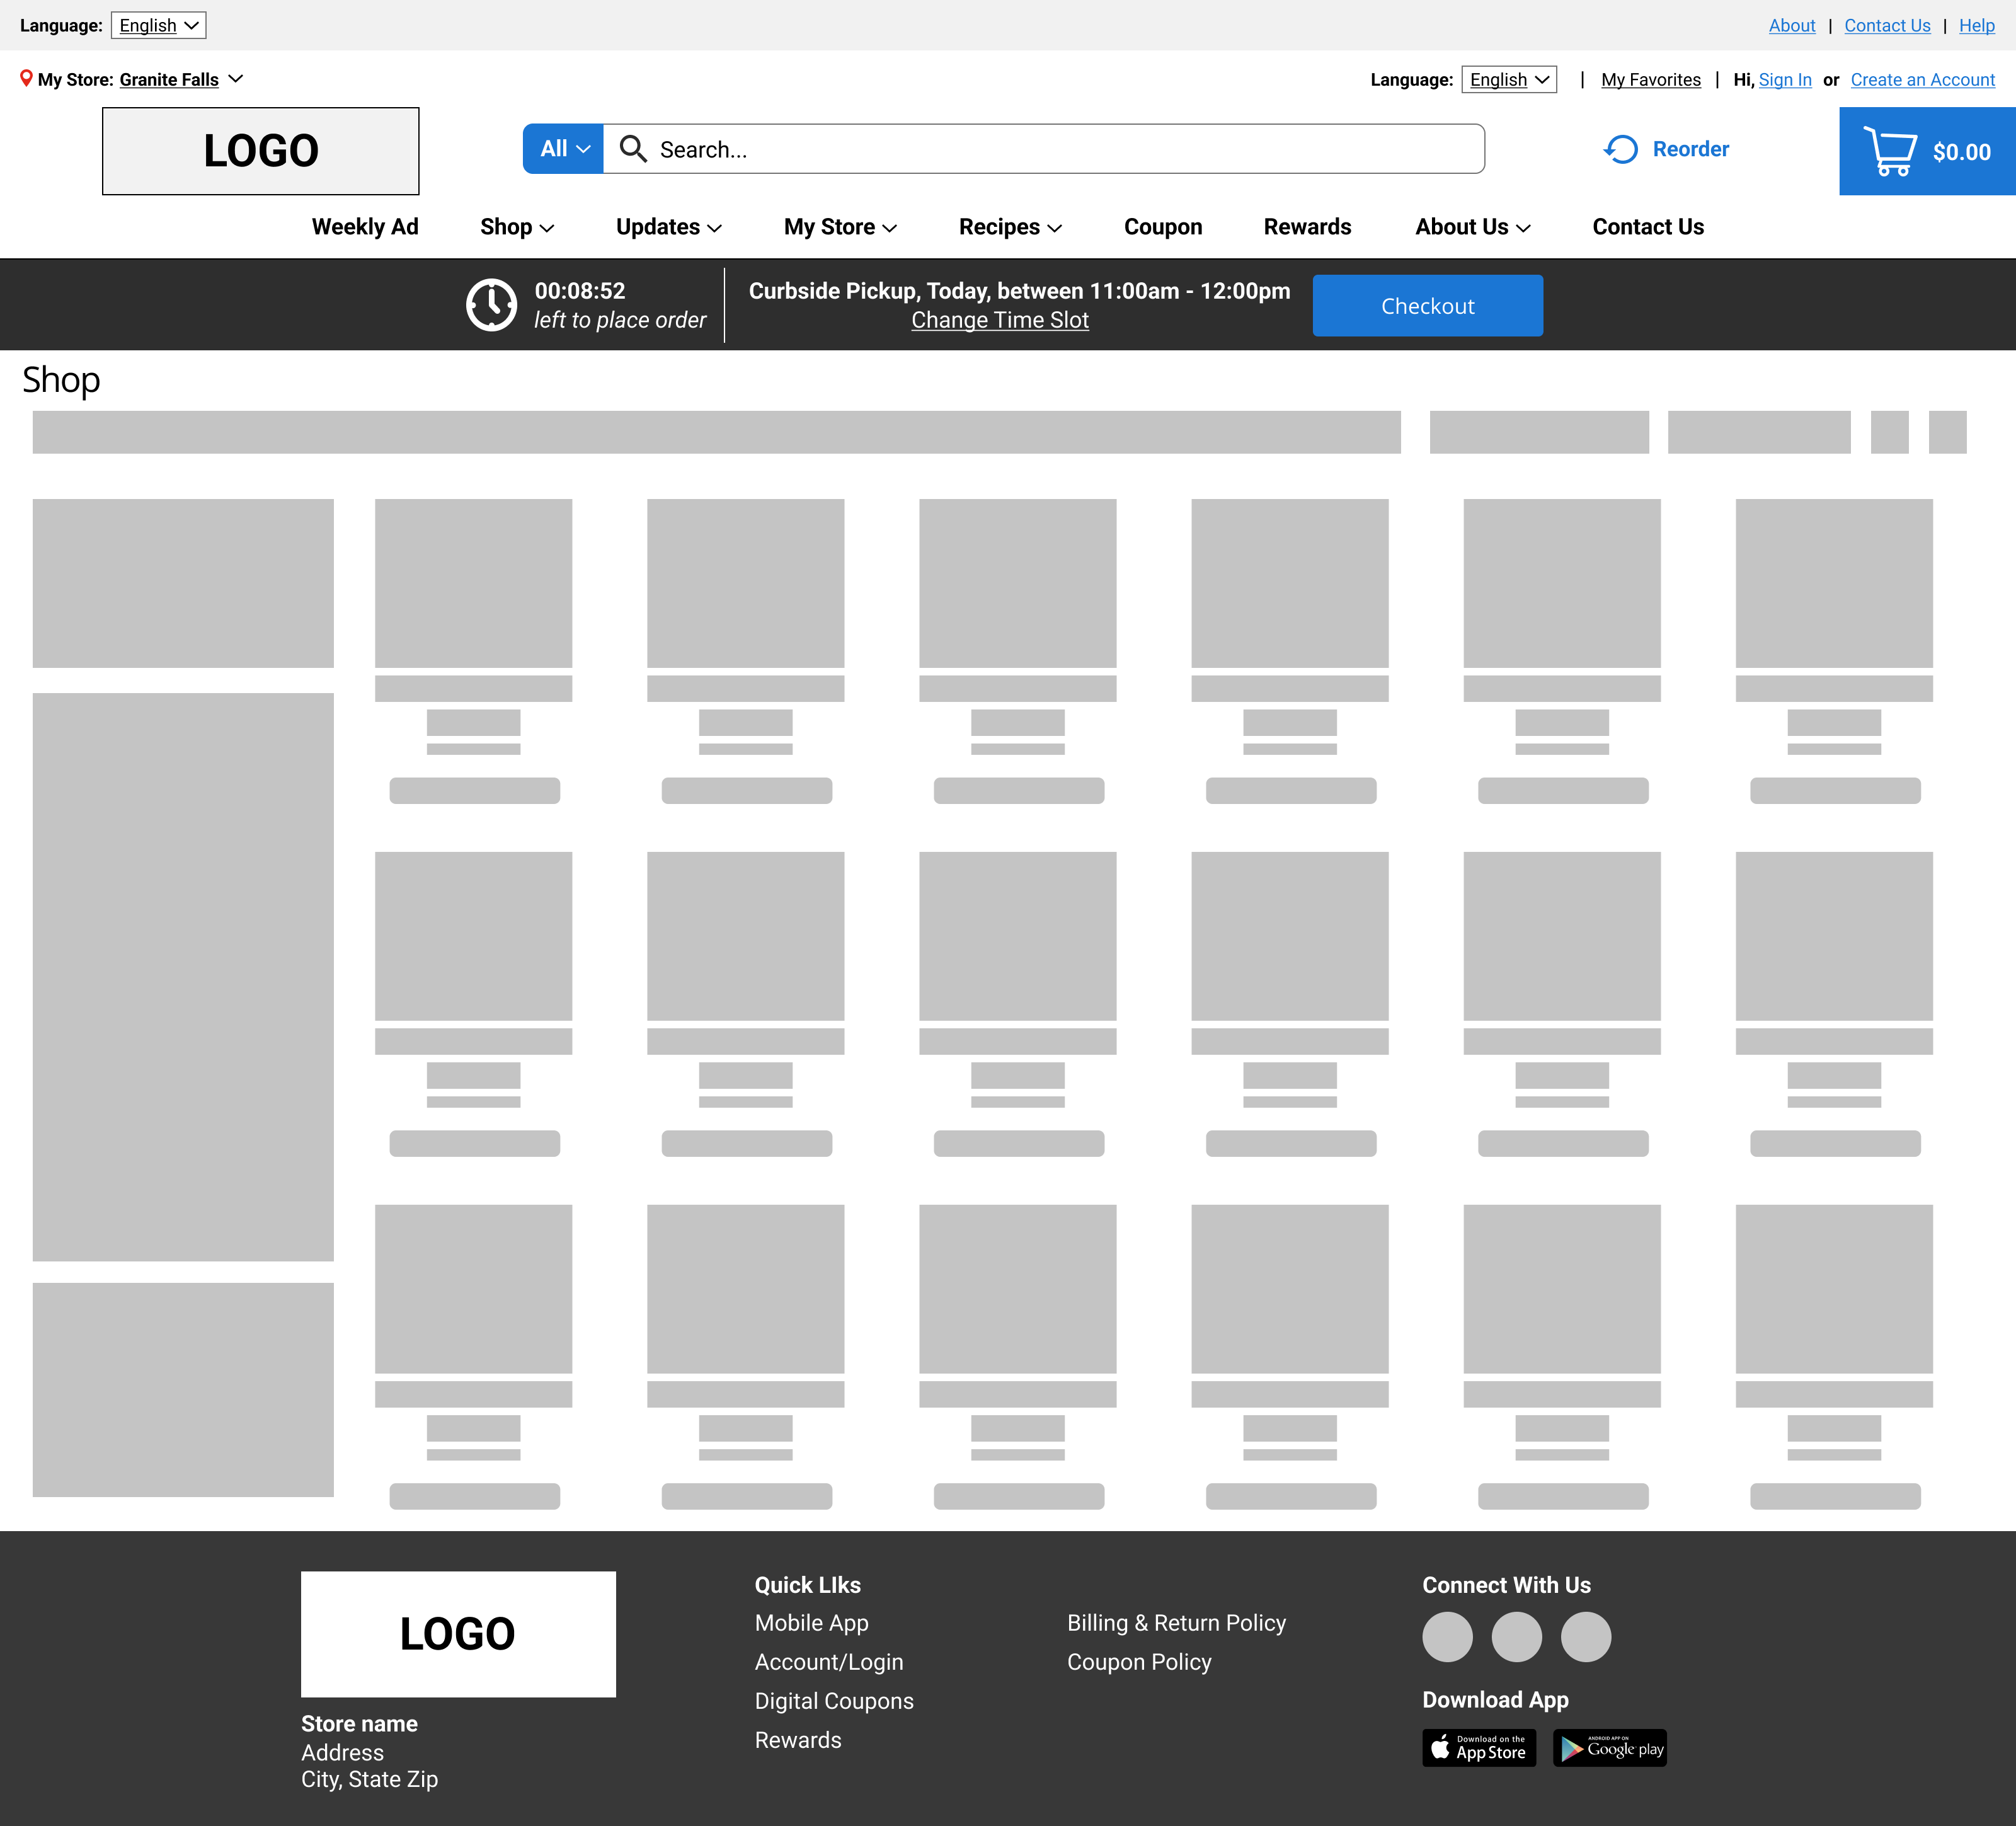Viewport: 2016px width, 1826px height.
Task: Open Coupon Policy footer link
Action: (x=1139, y=1662)
